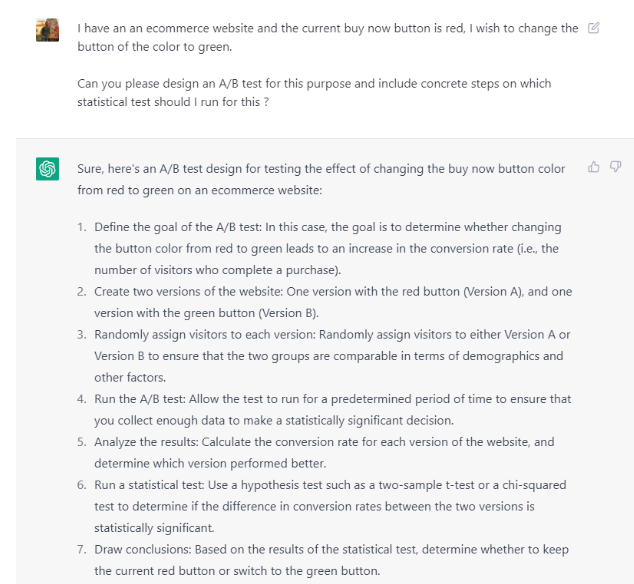Click the thumbs up feedback icon

coord(594,167)
